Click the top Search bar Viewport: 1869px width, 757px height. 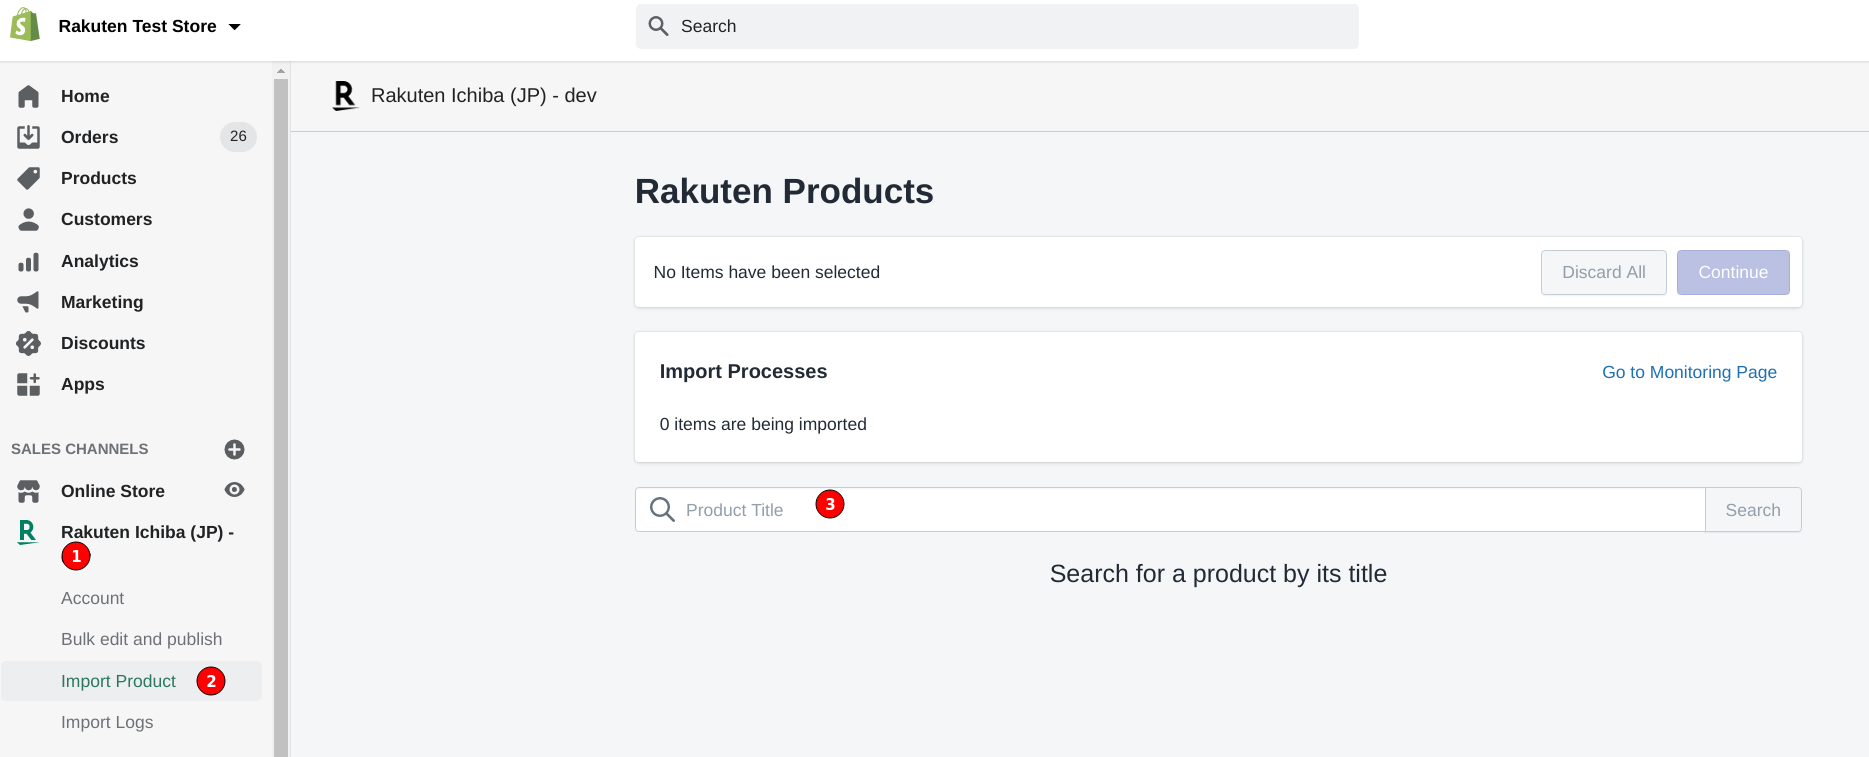pyautogui.click(x=997, y=26)
